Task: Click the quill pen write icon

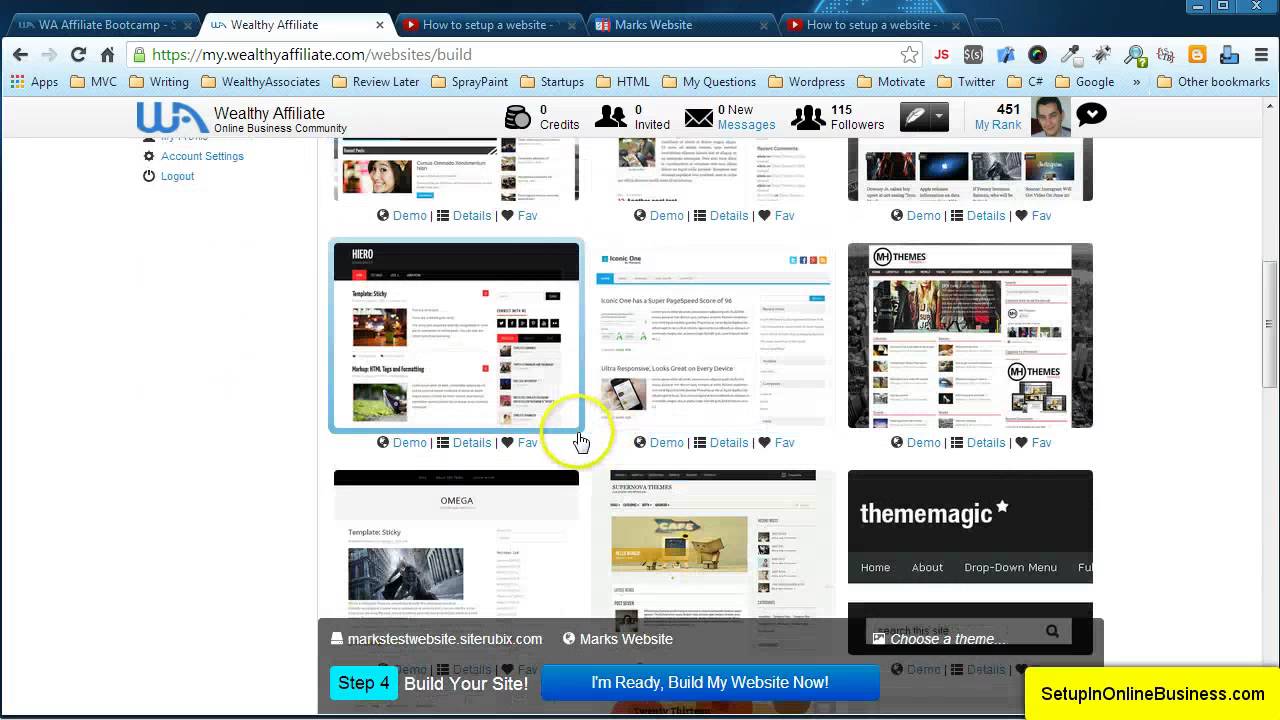Action: 914,117
